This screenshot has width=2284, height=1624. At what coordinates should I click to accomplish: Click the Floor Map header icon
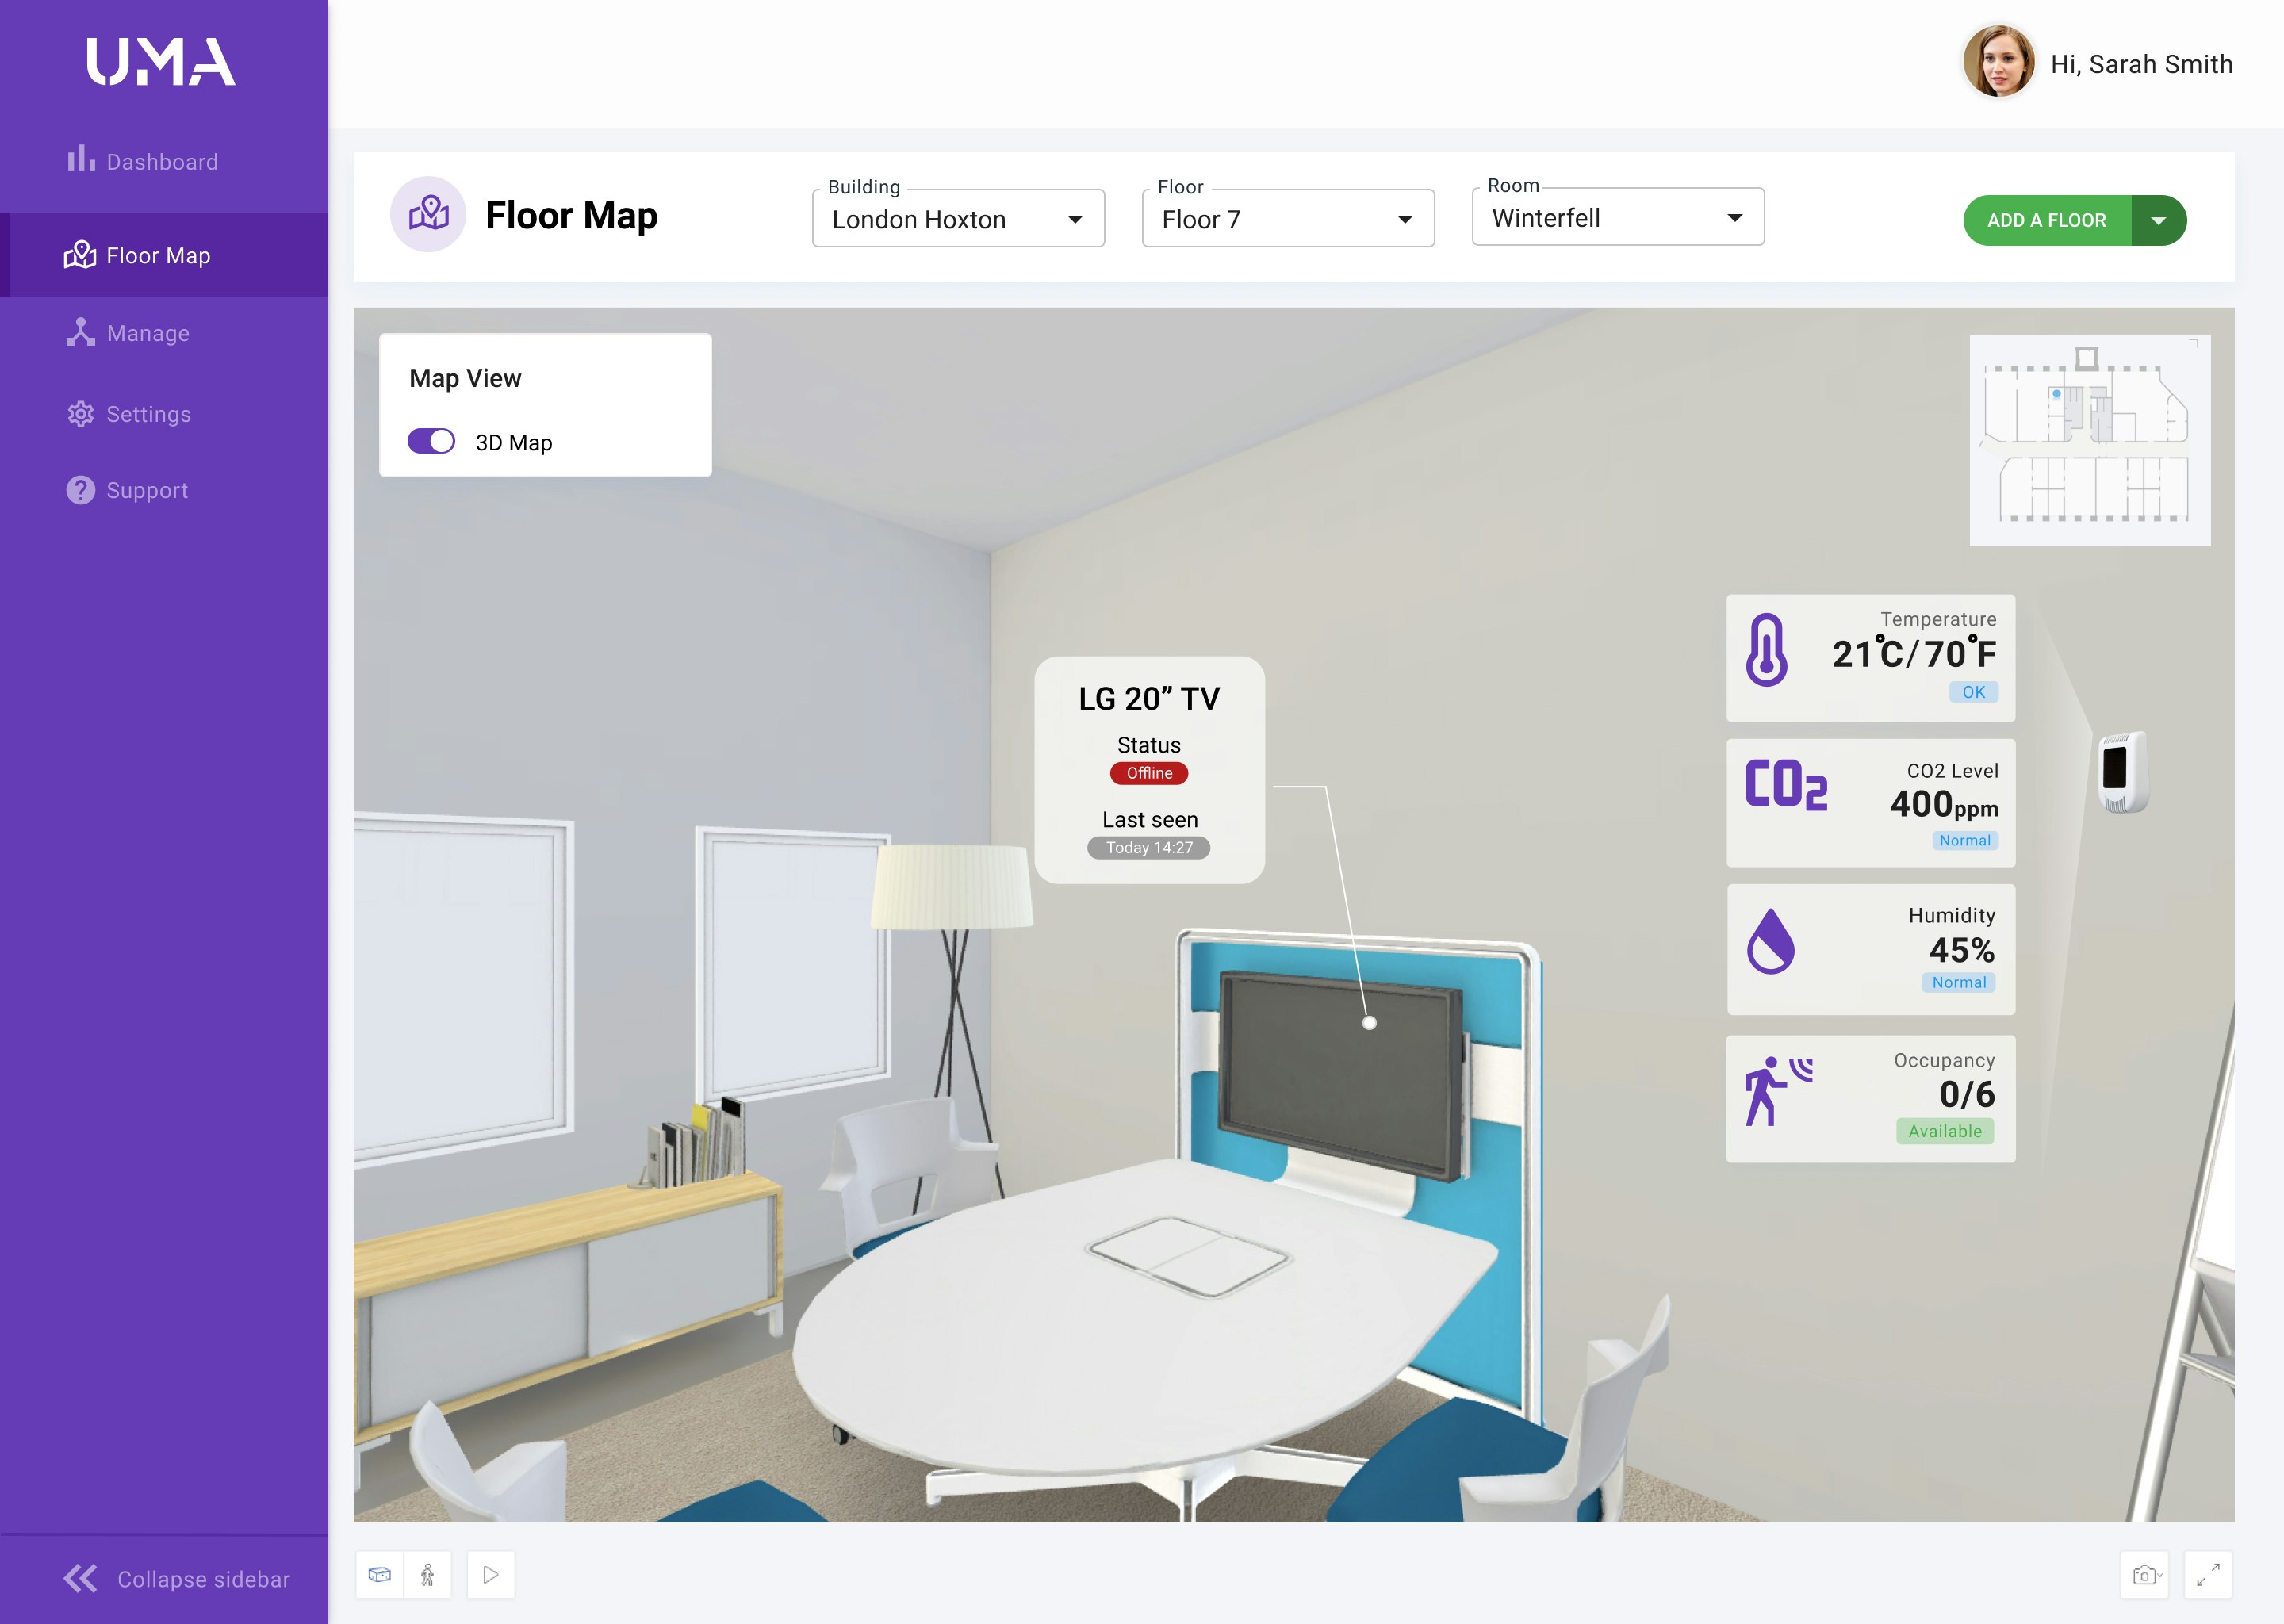pyautogui.click(x=428, y=214)
